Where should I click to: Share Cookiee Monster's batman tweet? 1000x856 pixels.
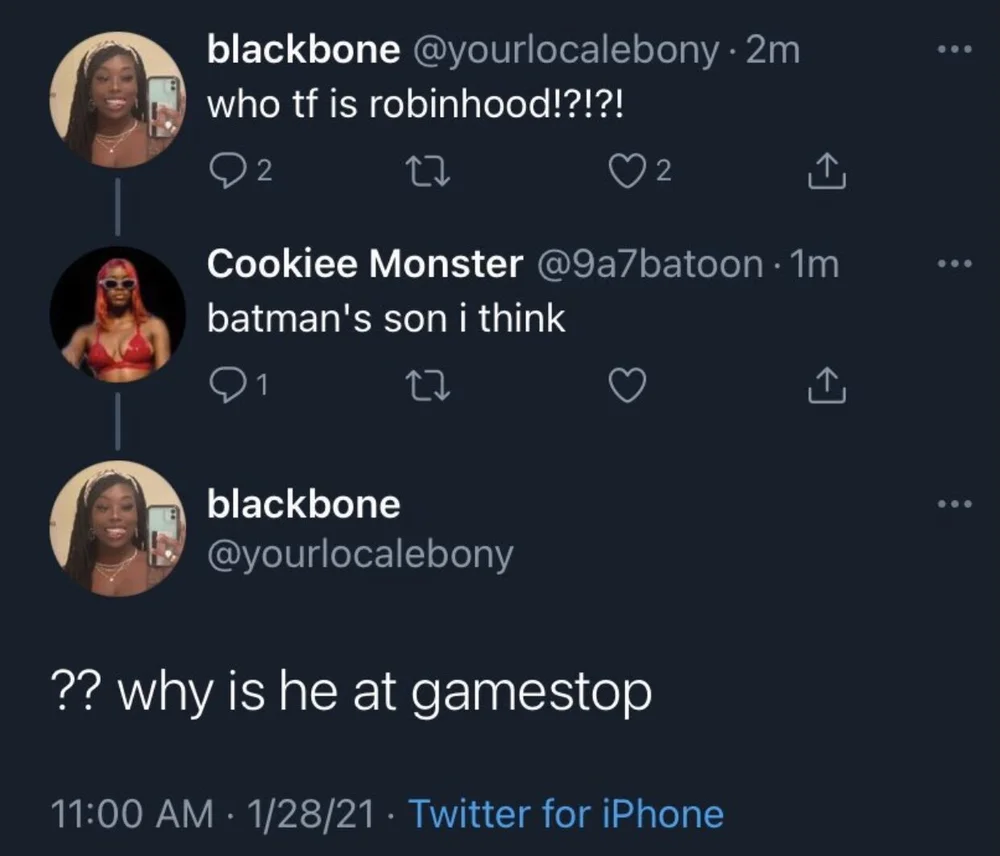point(827,385)
